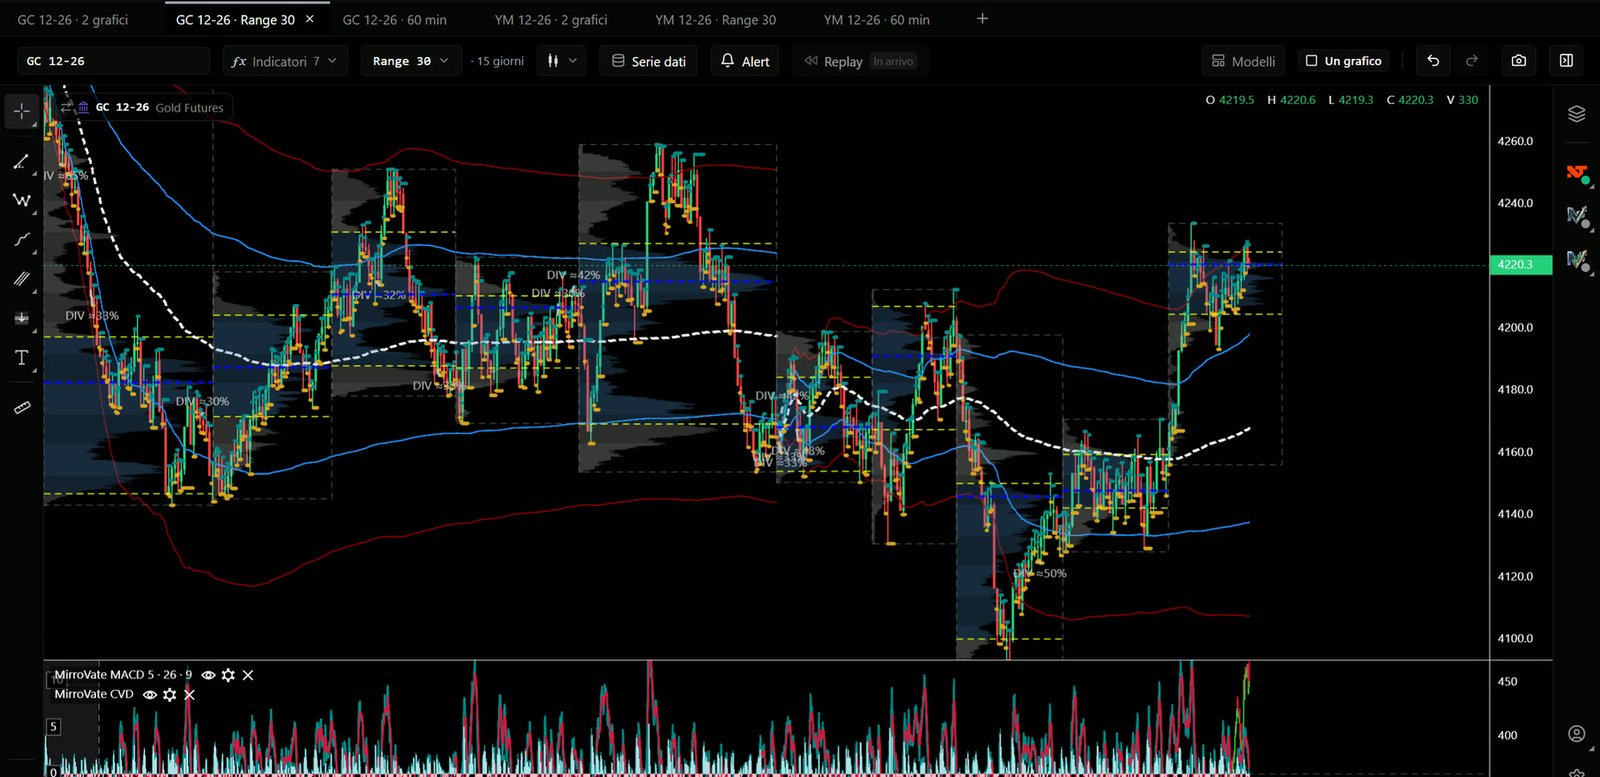1600x777 pixels.
Task: Hide the MirroVate CVD indicator
Action: point(150,694)
